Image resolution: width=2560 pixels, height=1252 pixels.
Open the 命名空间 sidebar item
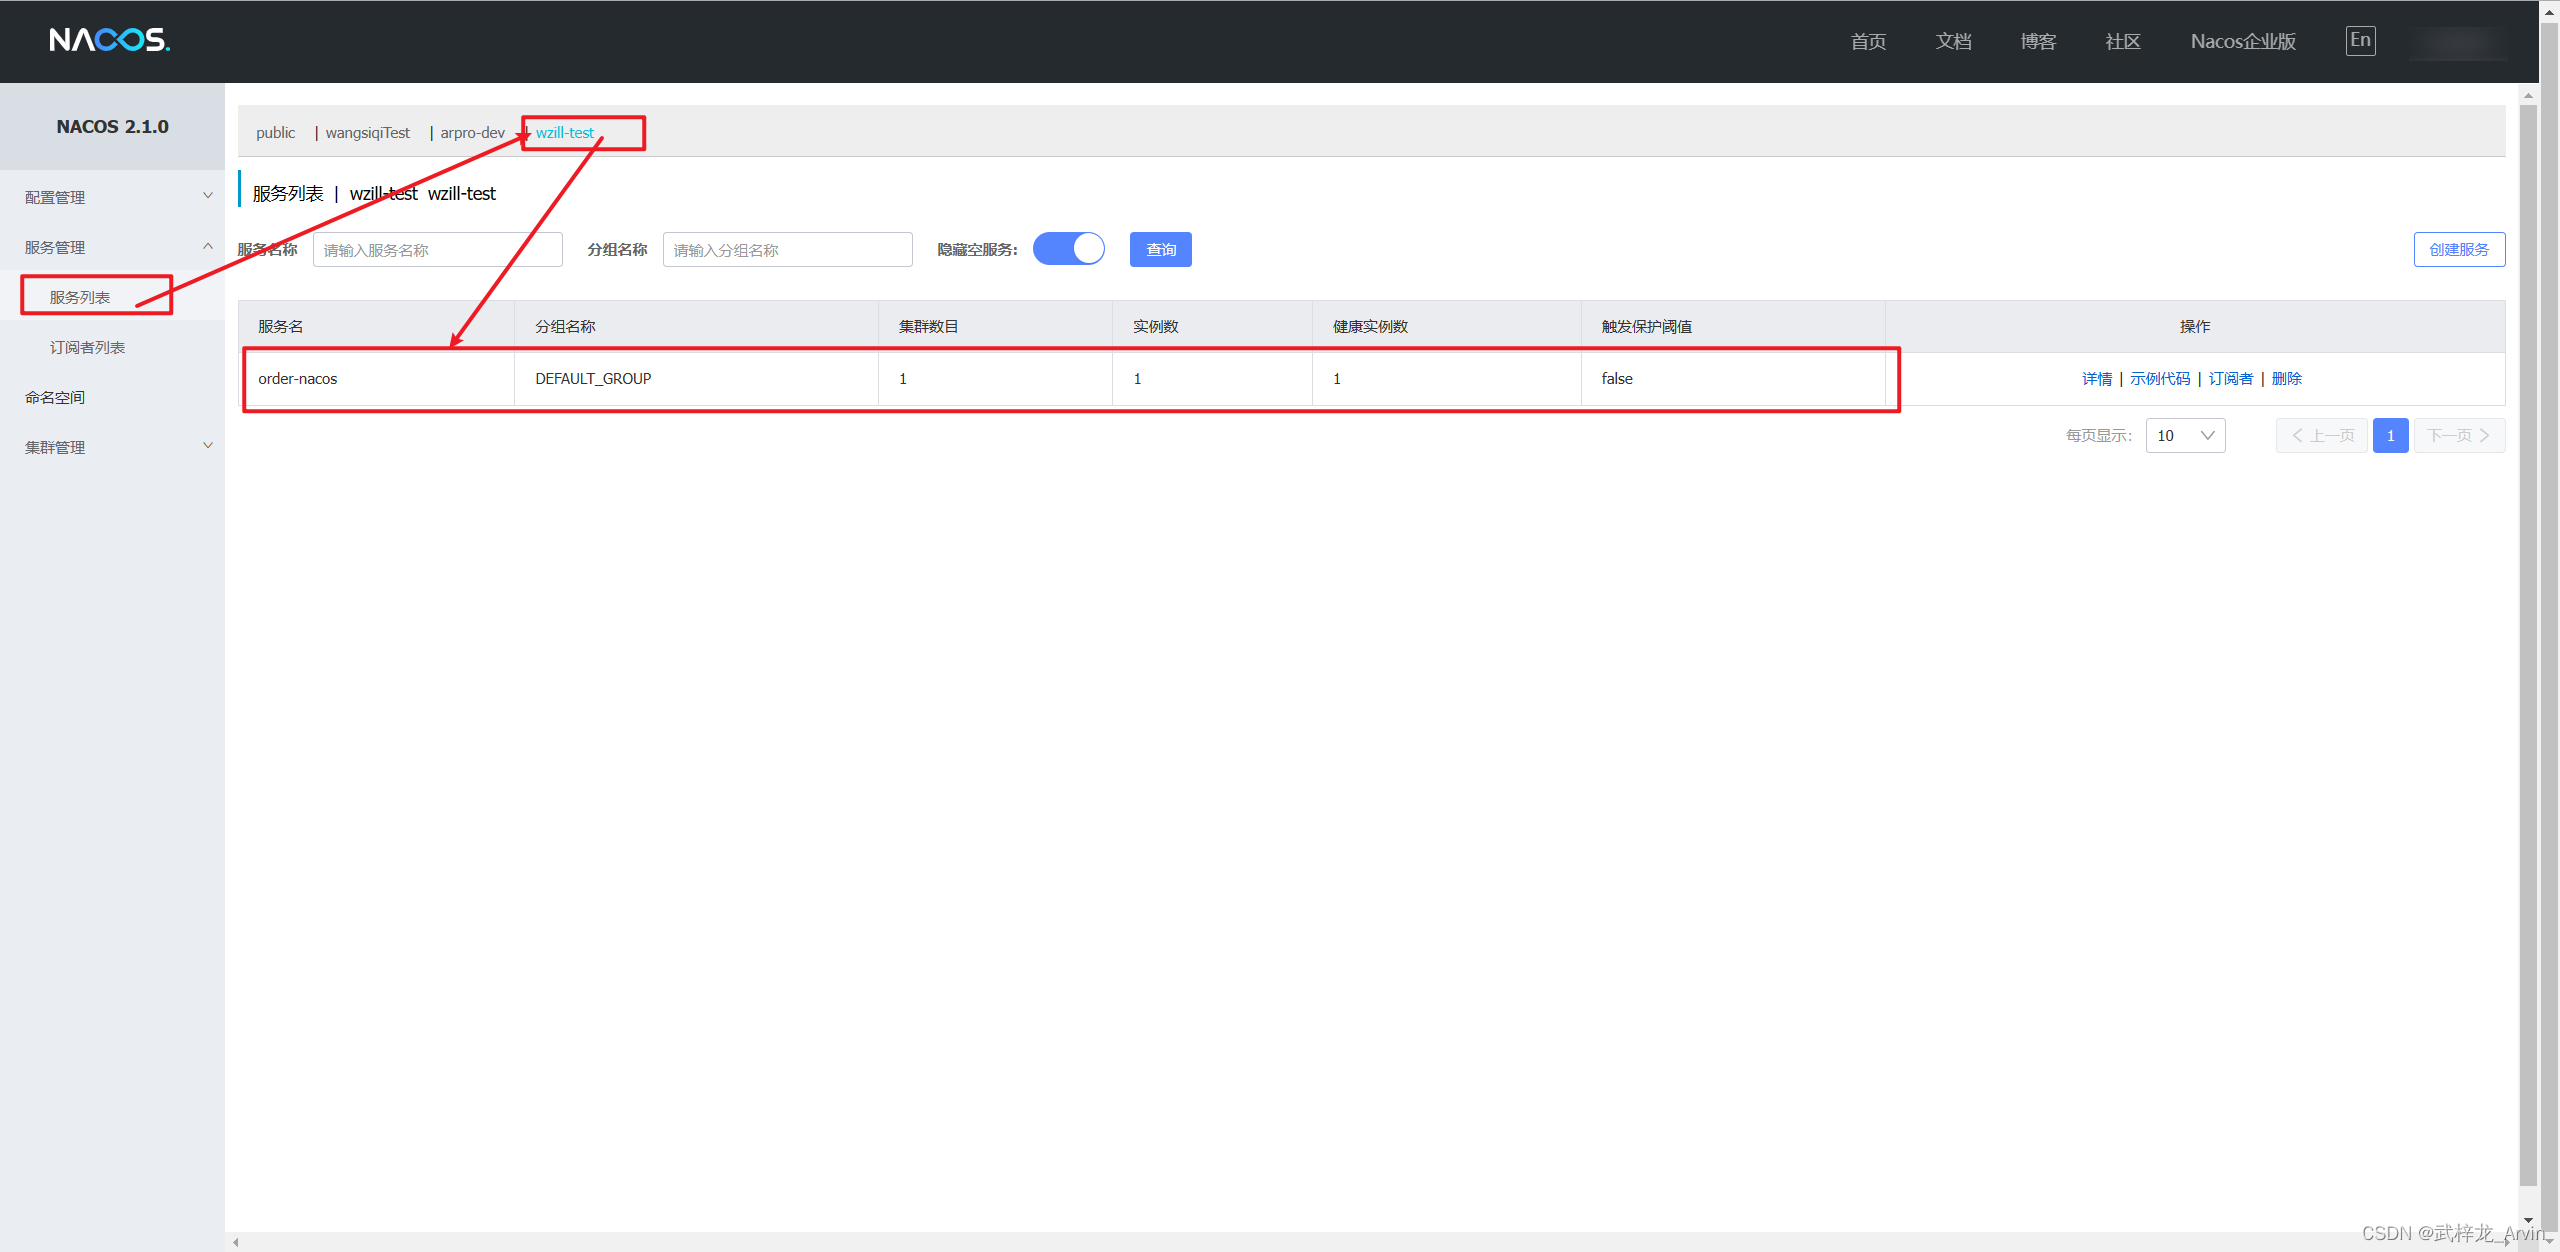tap(55, 397)
